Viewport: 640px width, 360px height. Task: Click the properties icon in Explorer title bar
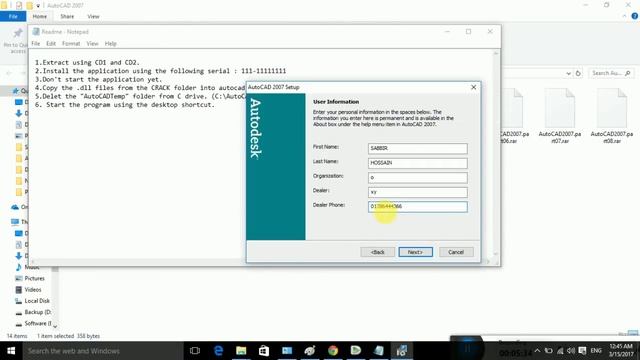coord(19,5)
